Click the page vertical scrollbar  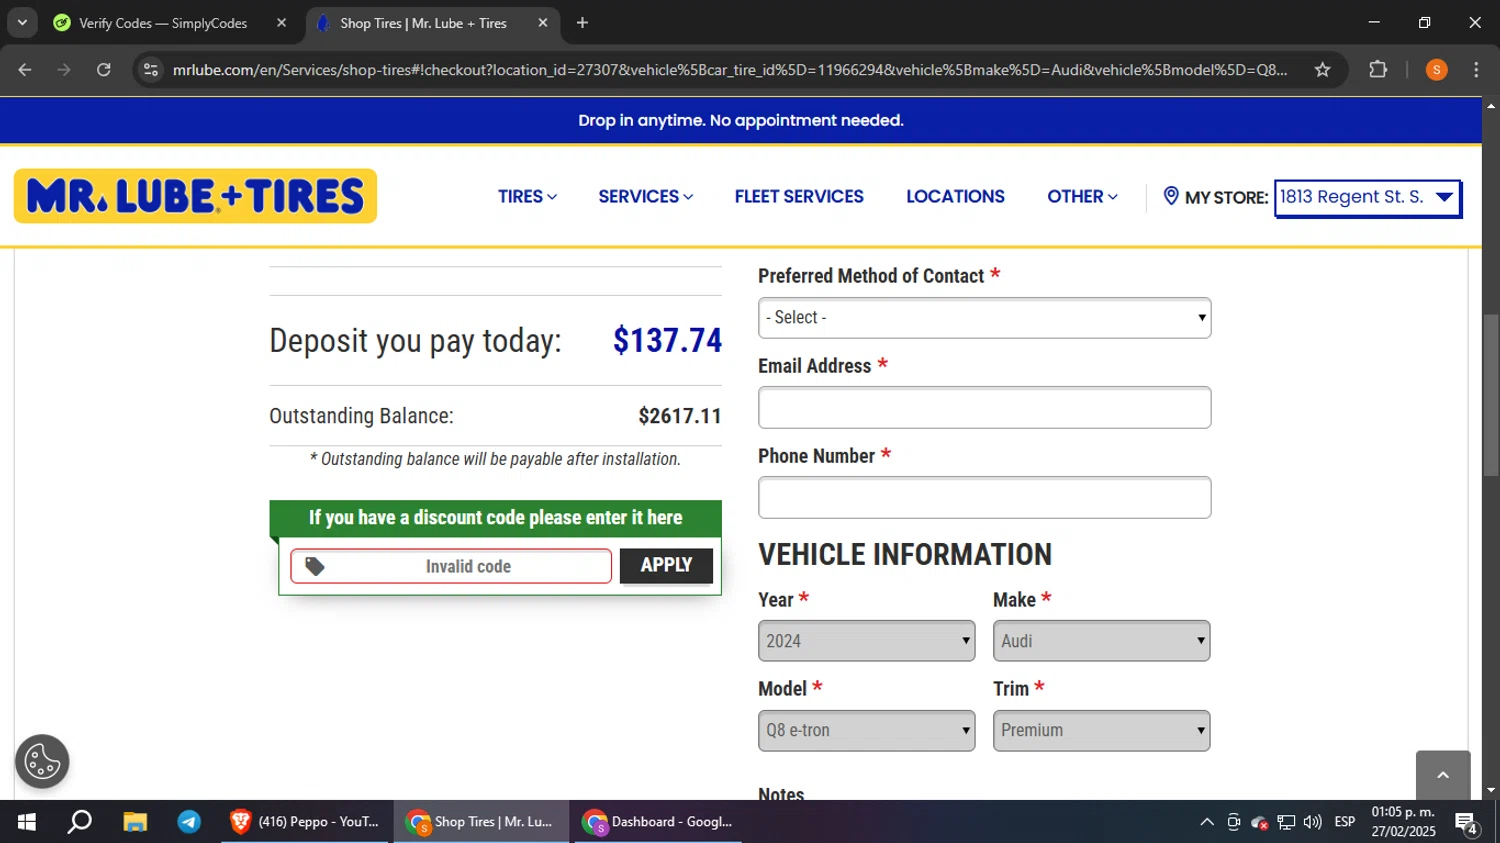1491,395
